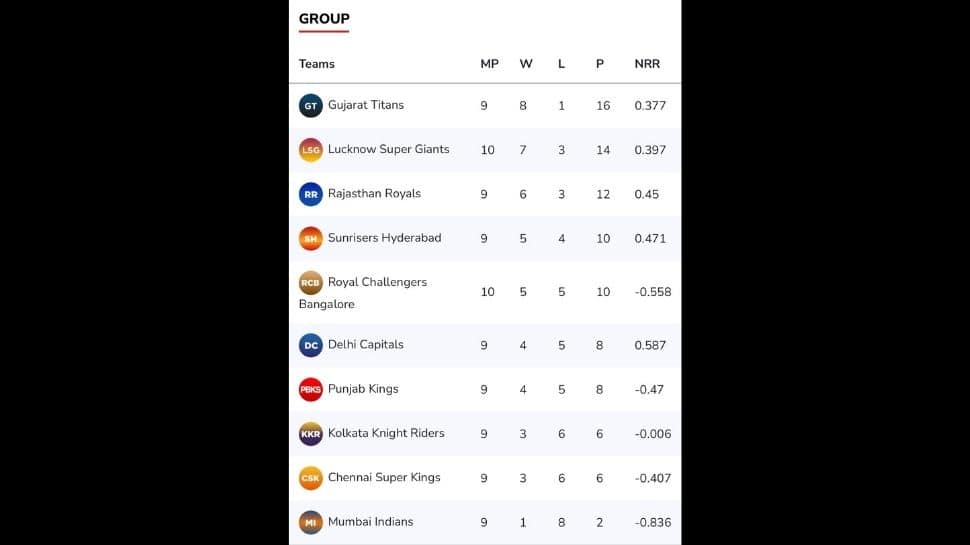Click the Mumbai Indians MI logo
This screenshot has width=970, height=545.
pos(311,522)
